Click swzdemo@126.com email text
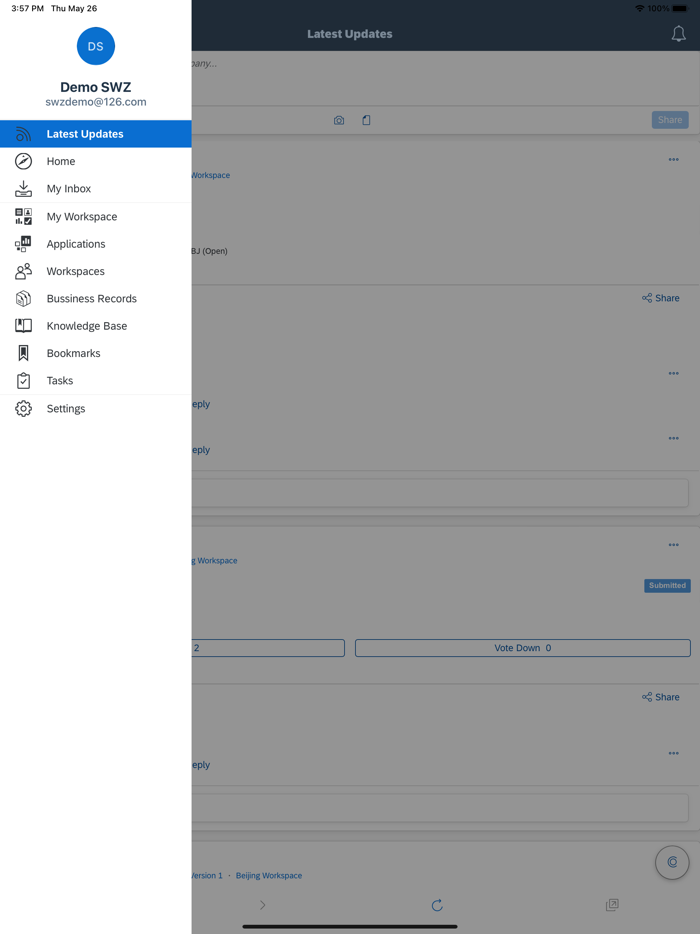700x934 pixels. [x=96, y=102]
